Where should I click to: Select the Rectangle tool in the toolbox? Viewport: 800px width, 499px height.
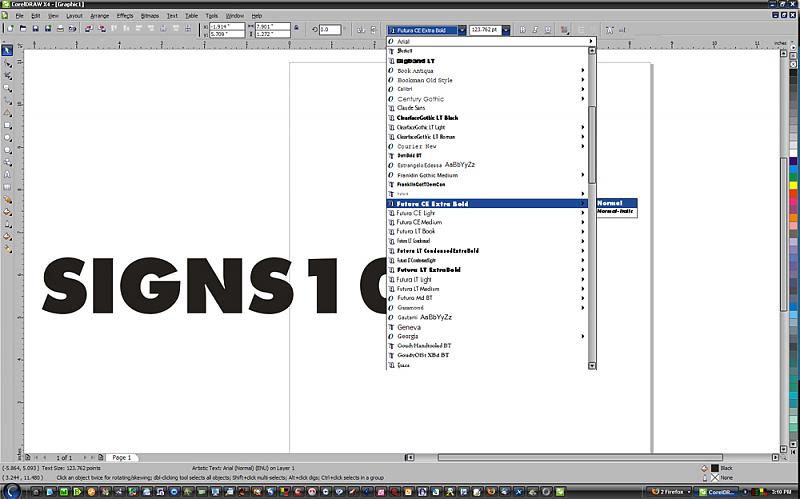click(7, 126)
